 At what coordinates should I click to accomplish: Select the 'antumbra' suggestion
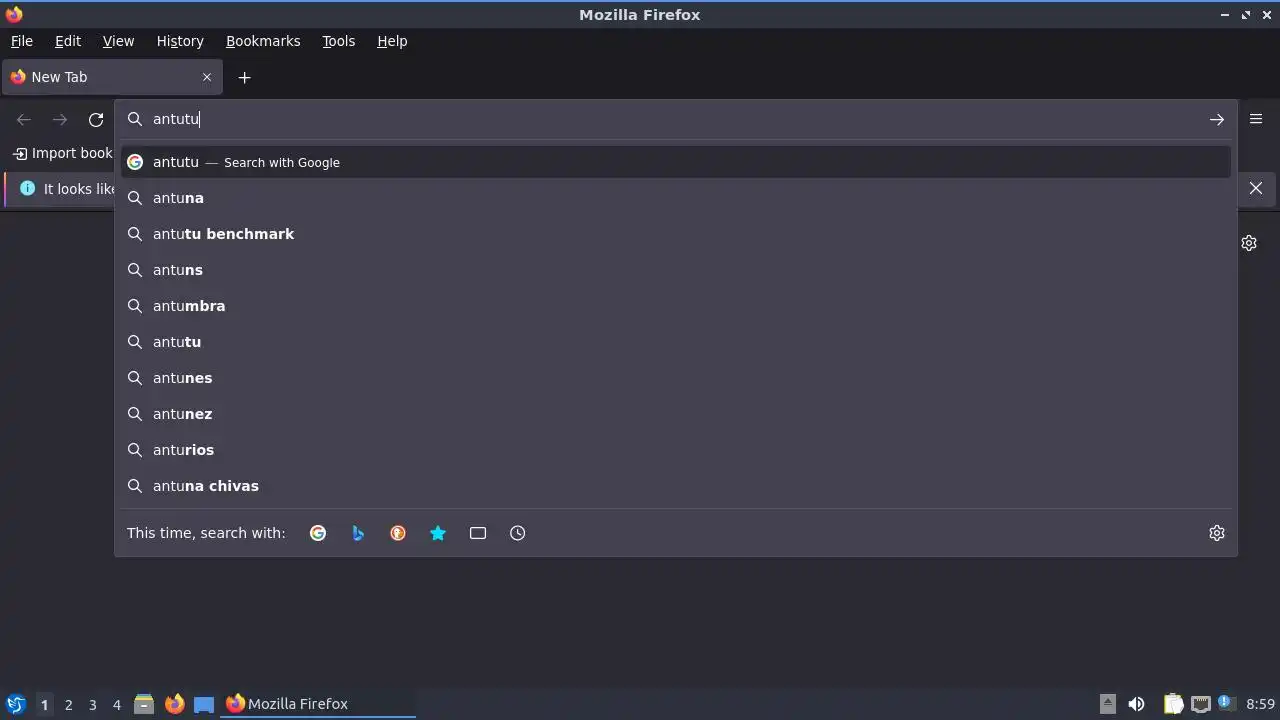pos(676,306)
